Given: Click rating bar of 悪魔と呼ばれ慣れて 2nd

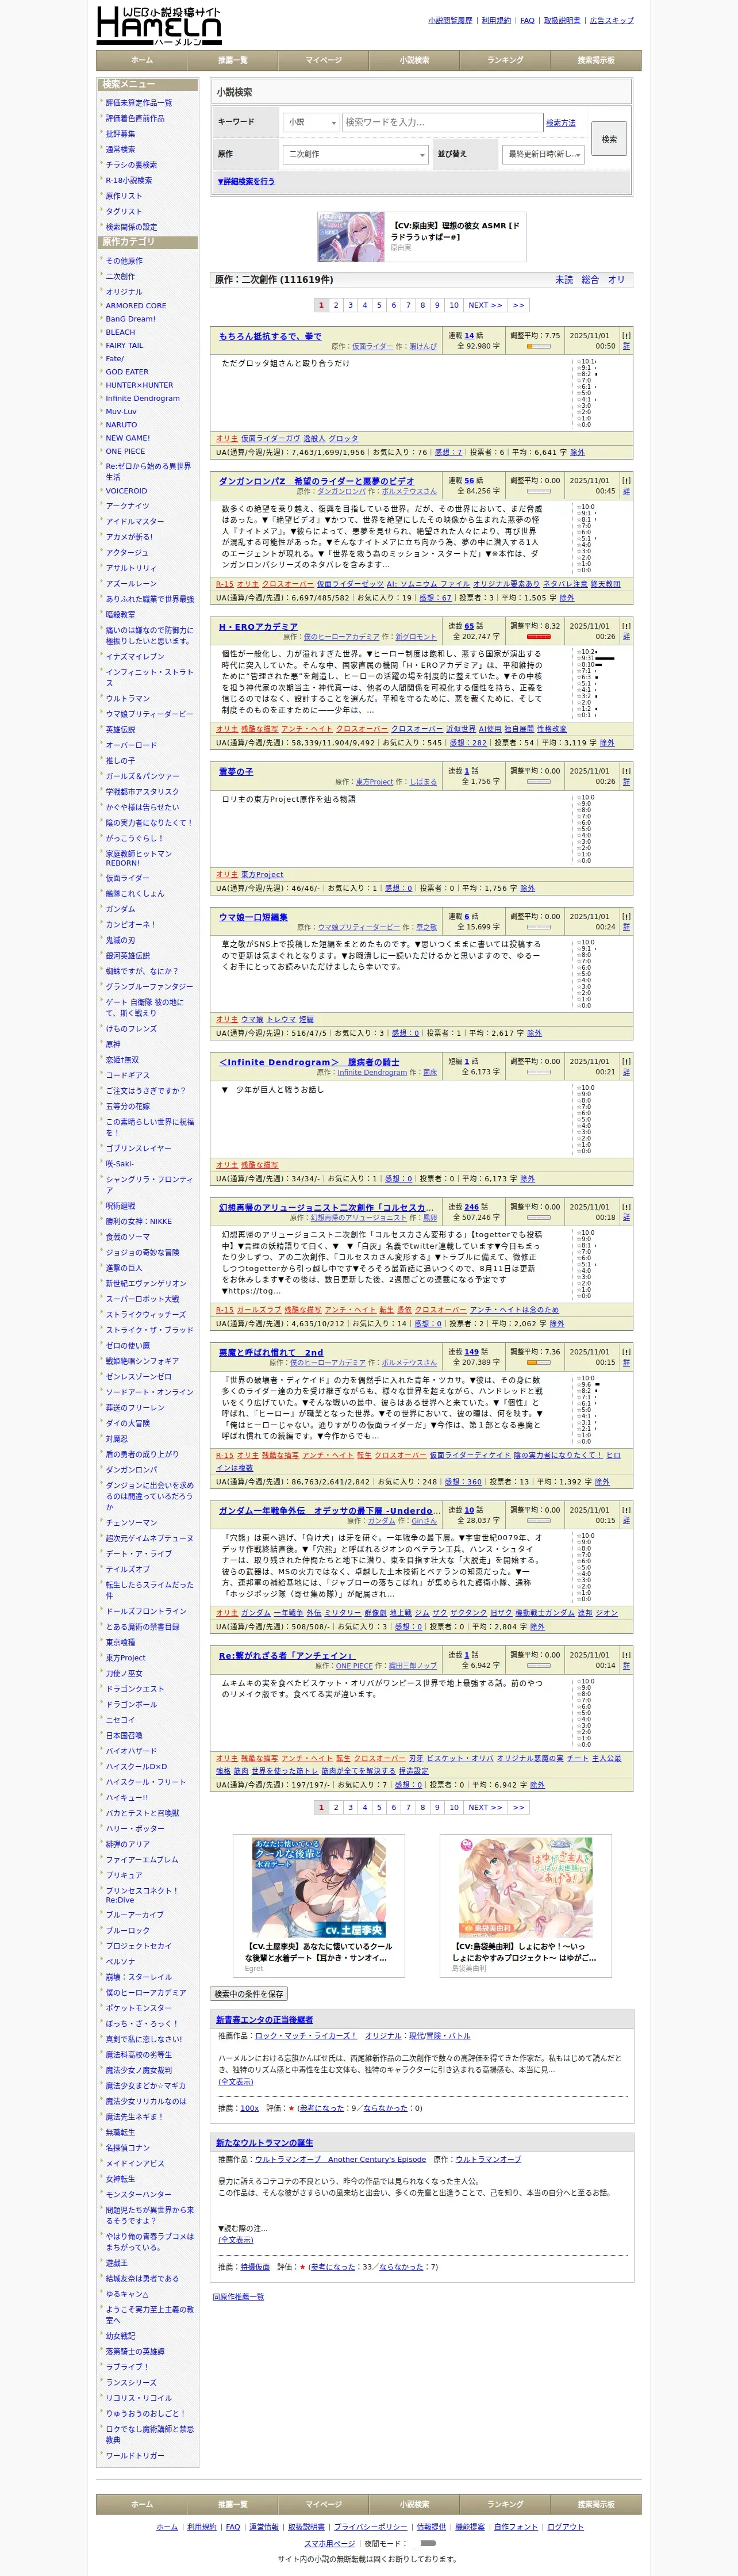Looking at the screenshot, I should pyautogui.click(x=538, y=1362).
